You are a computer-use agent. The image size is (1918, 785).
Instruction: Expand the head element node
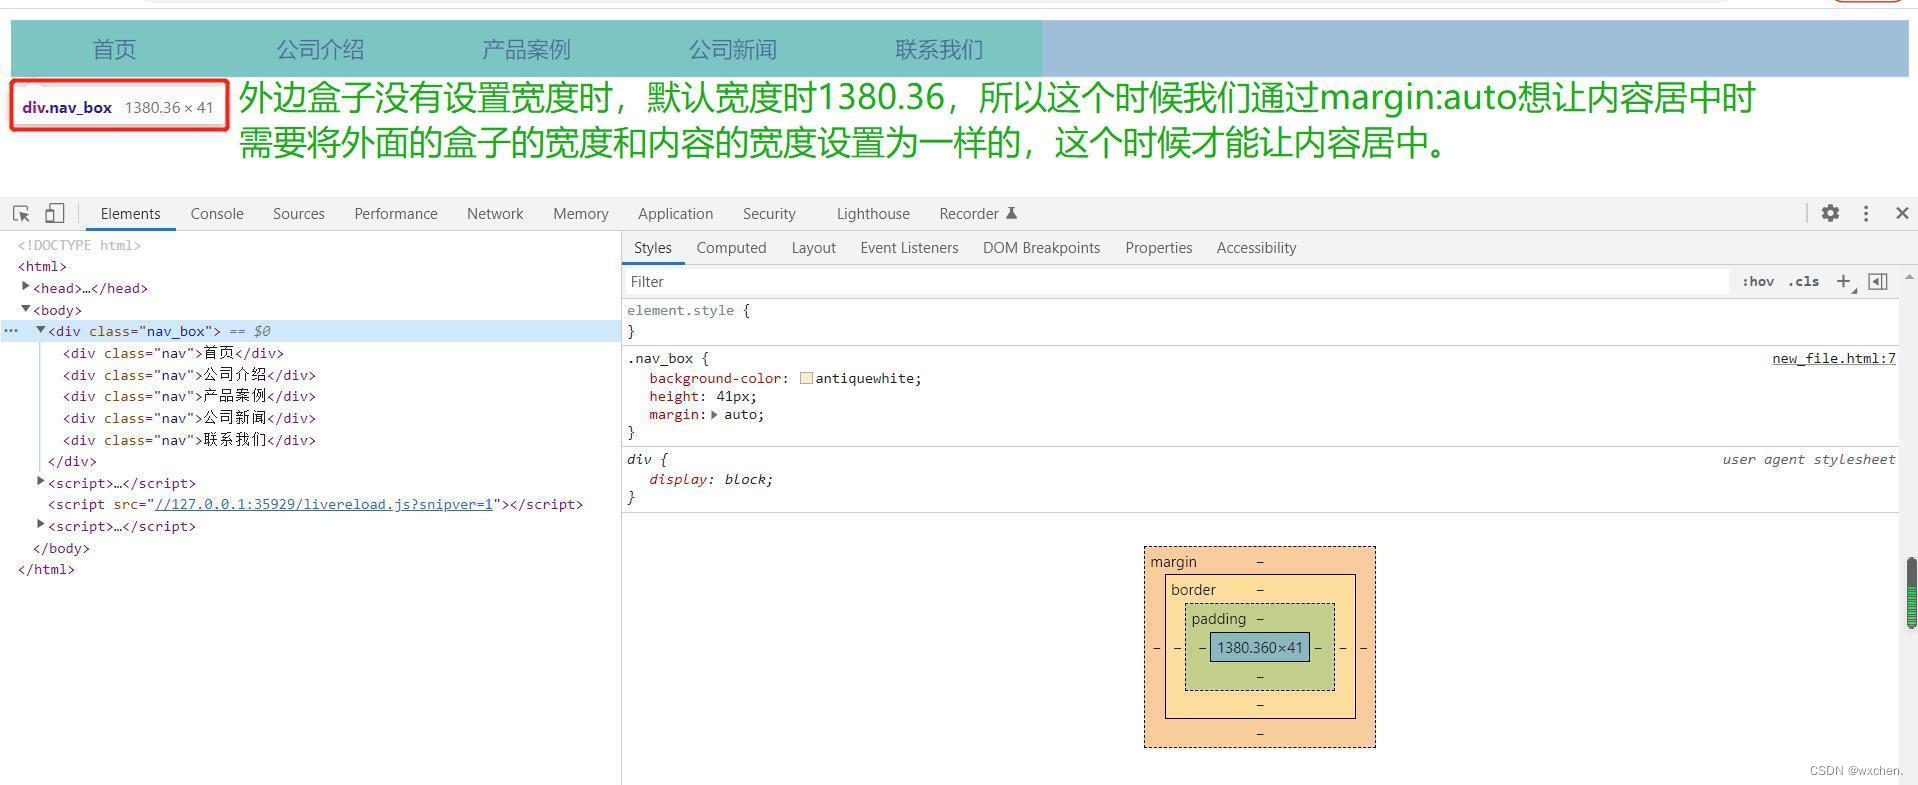pos(26,287)
